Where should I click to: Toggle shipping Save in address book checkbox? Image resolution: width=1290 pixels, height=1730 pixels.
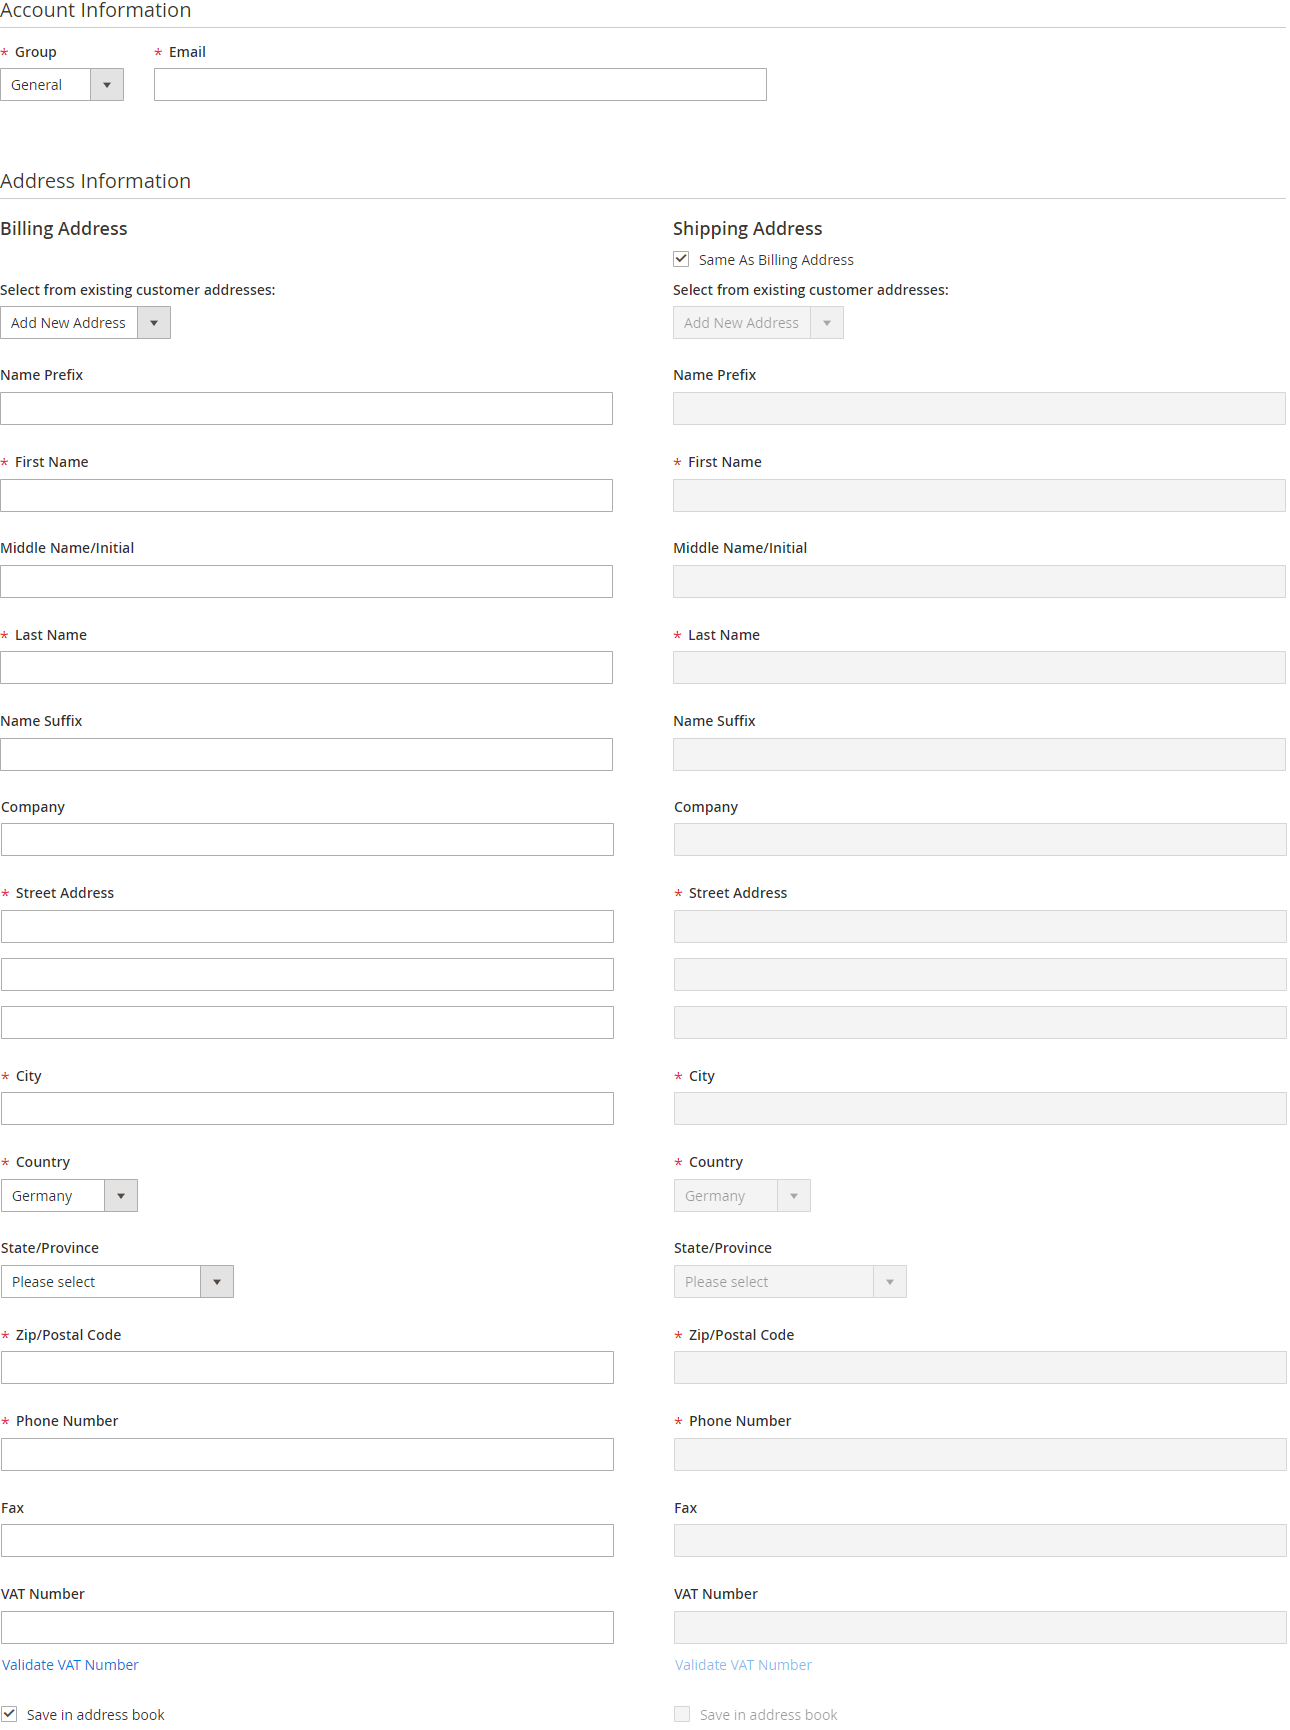coord(682,1714)
